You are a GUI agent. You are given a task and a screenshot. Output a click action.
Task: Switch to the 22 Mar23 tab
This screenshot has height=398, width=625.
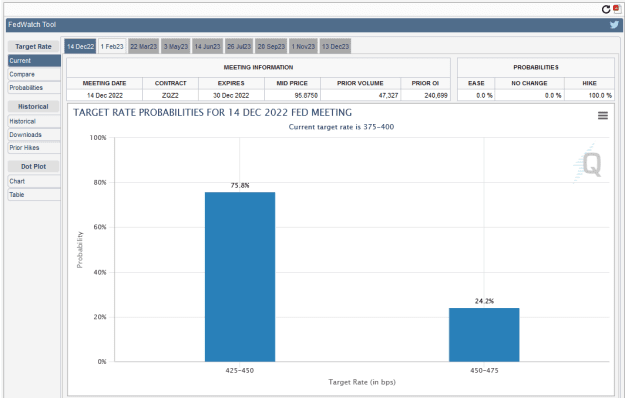(x=143, y=46)
